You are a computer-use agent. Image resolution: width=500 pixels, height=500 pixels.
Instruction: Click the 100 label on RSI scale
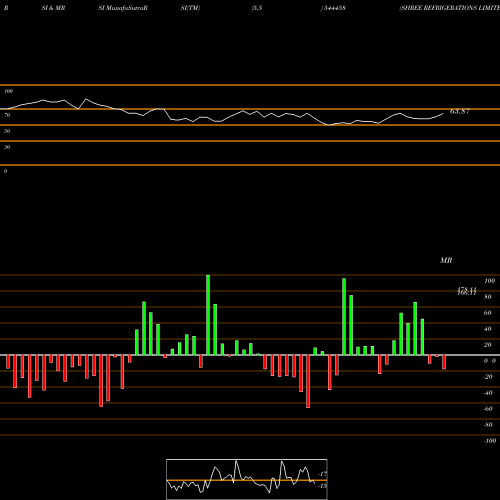[8, 91]
